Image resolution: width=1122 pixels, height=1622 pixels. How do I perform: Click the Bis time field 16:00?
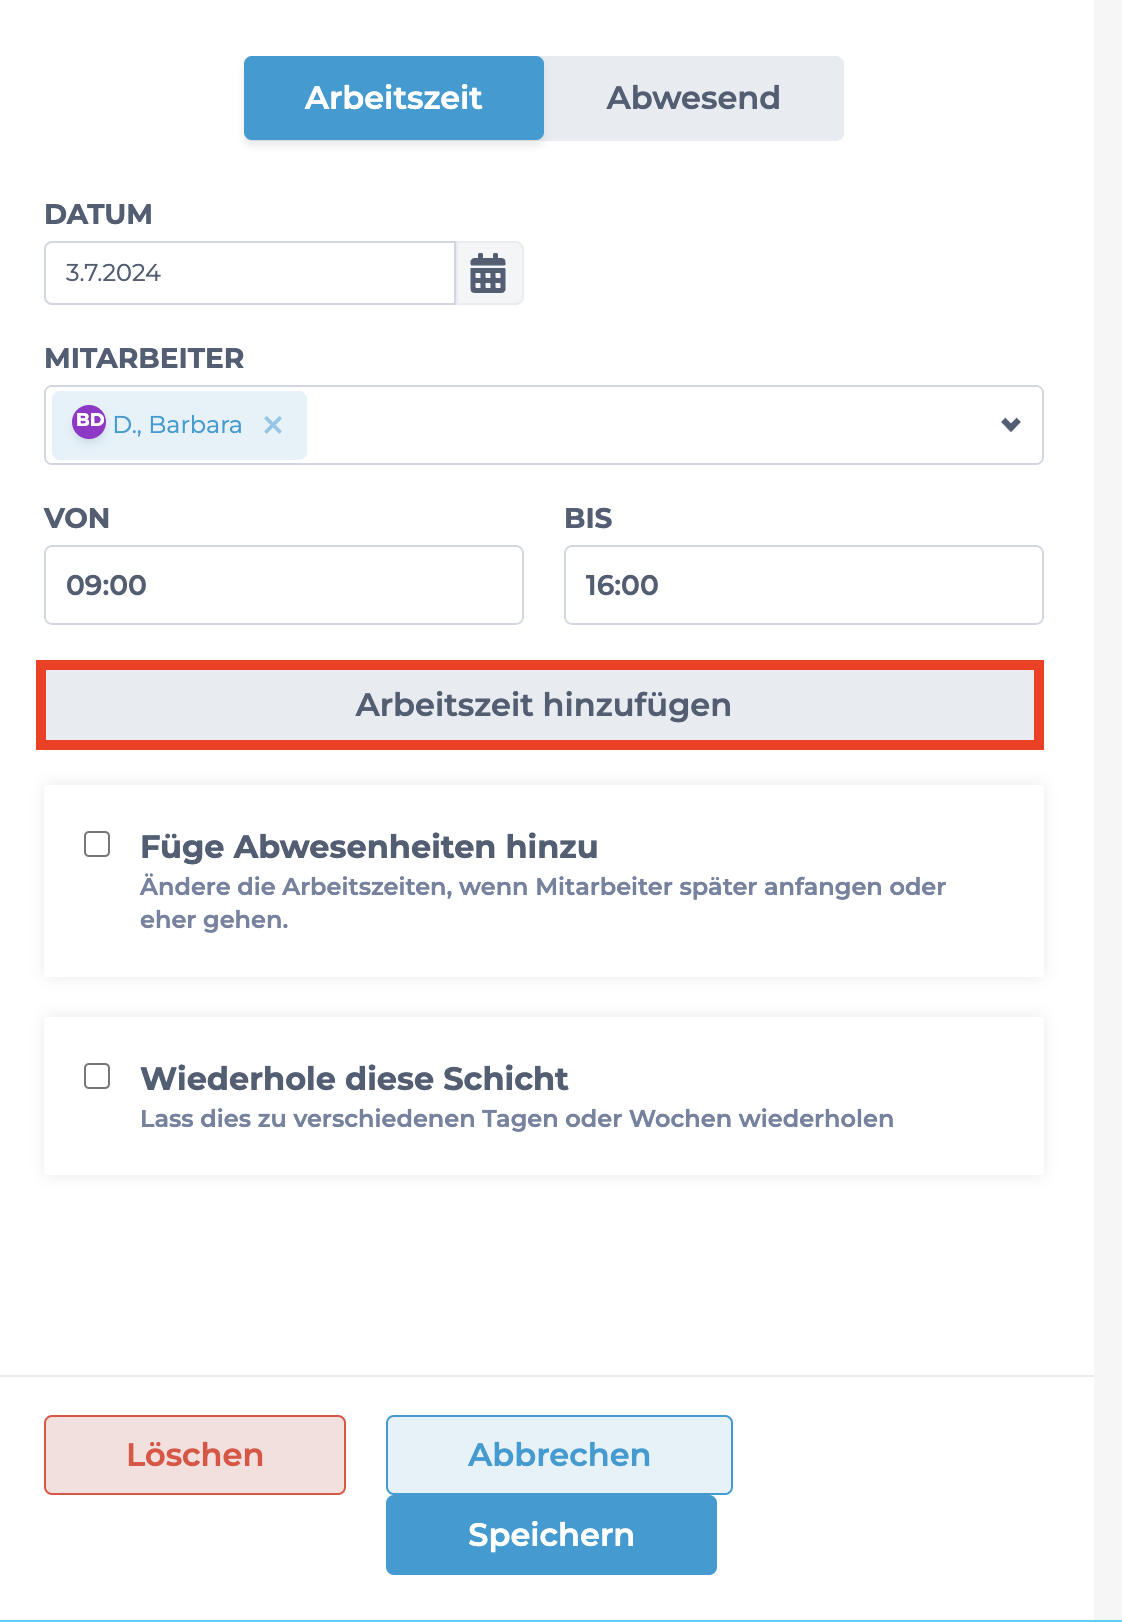point(804,585)
